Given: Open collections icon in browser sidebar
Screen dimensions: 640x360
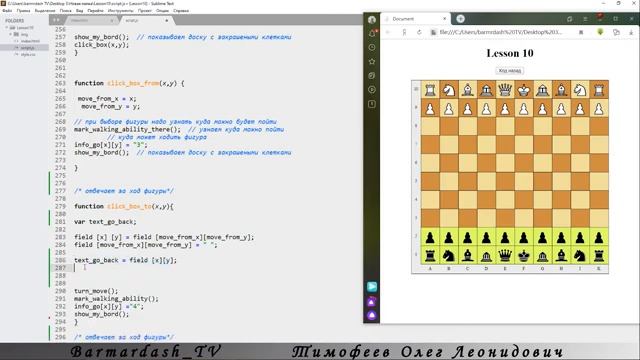Looking at the screenshot, I should pos(372,76).
